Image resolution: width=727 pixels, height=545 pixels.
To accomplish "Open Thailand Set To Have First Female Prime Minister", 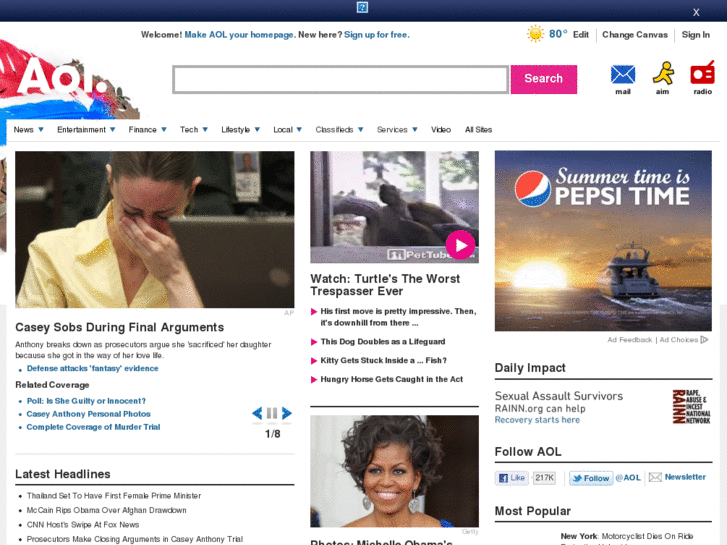I will (x=114, y=496).
